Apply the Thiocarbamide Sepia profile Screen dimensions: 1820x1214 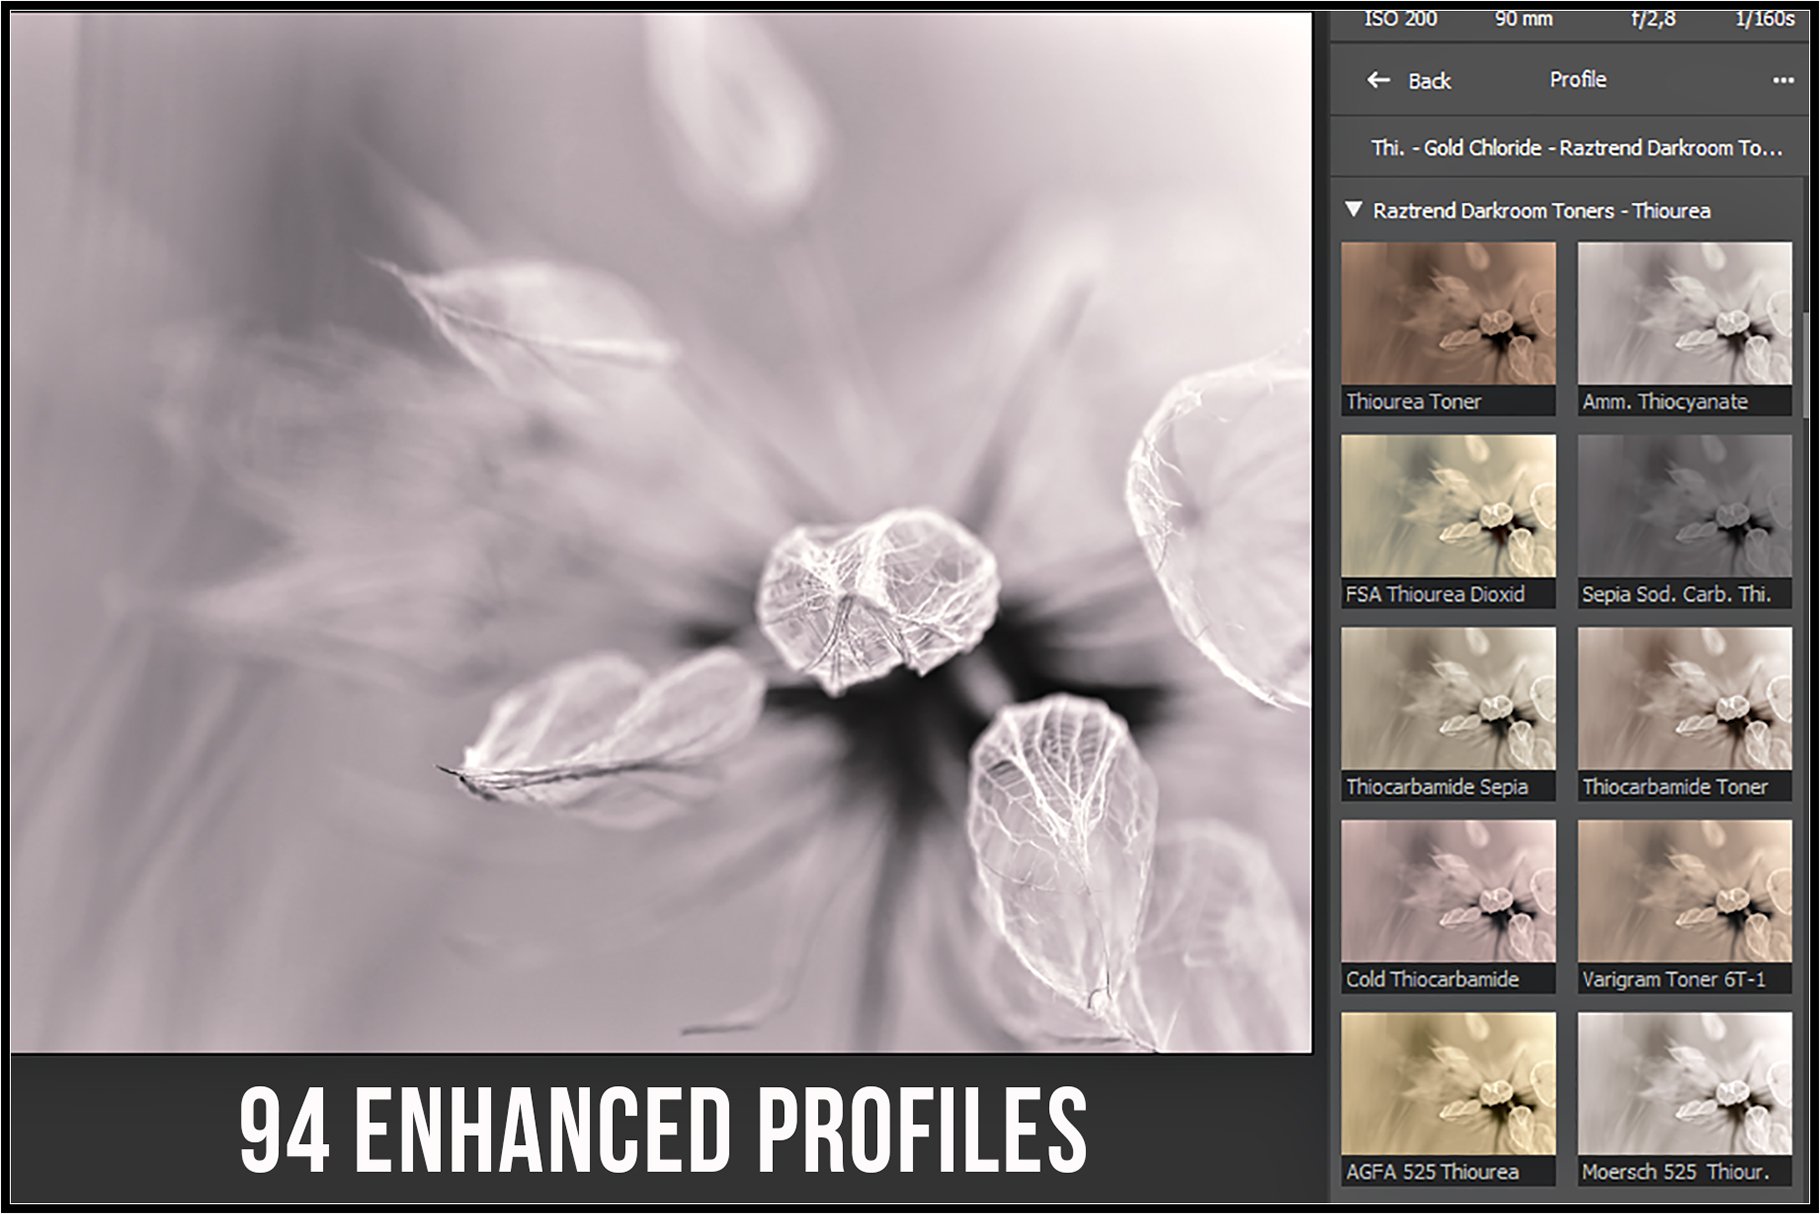(x=1448, y=714)
